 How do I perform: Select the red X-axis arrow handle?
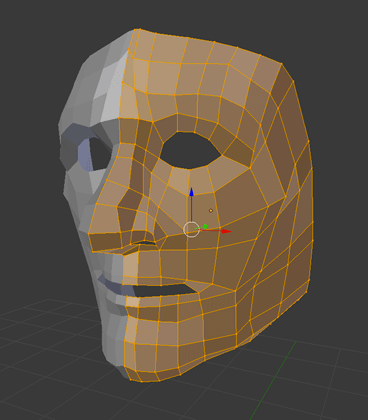coord(226,231)
